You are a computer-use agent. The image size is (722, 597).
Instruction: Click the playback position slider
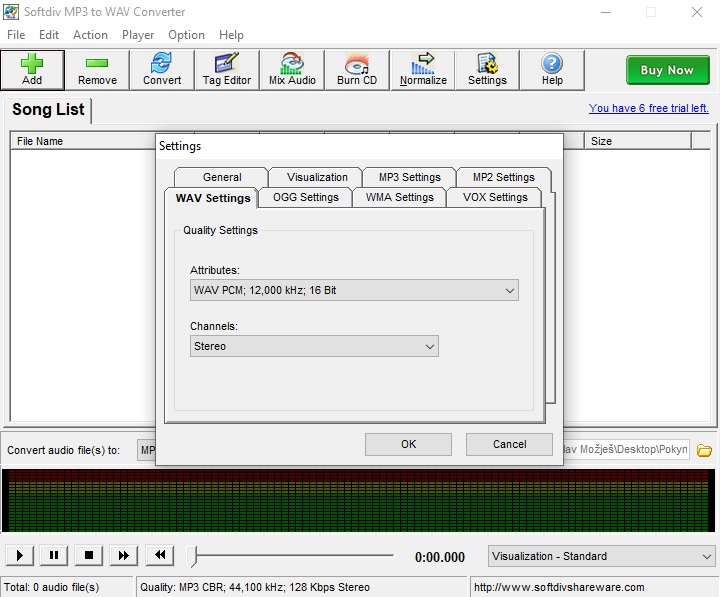295,556
